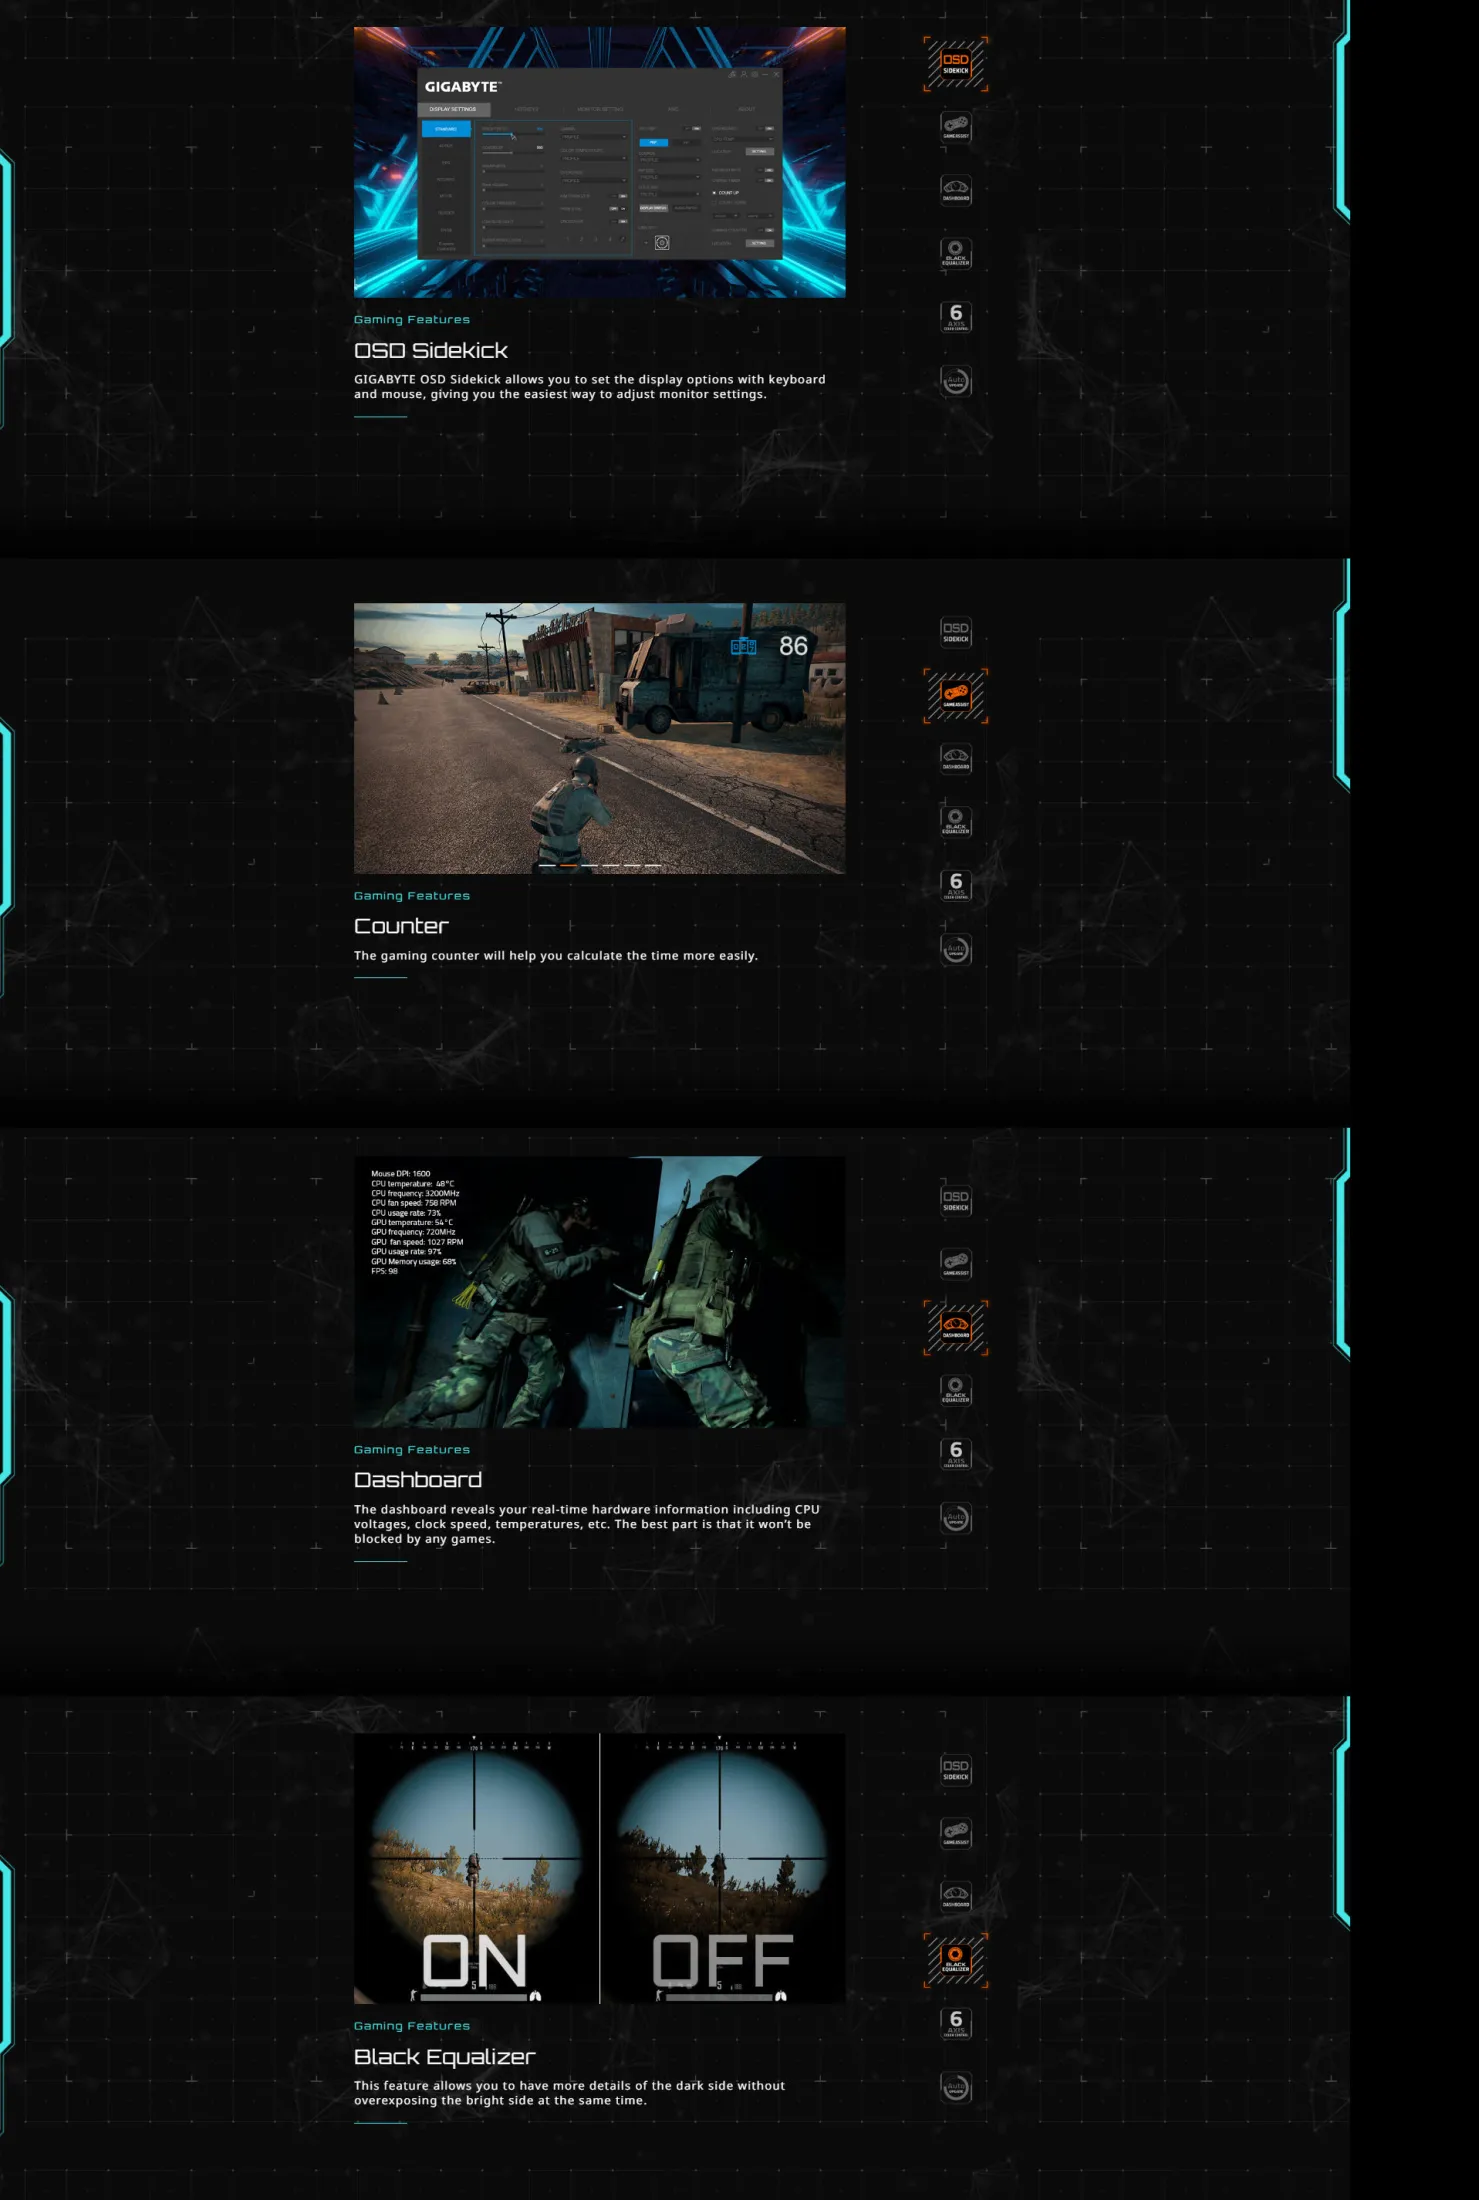Open OSD Sidekick icon in the Dashboard section
This screenshot has height=2200, width=1479.
pos(955,1200)
